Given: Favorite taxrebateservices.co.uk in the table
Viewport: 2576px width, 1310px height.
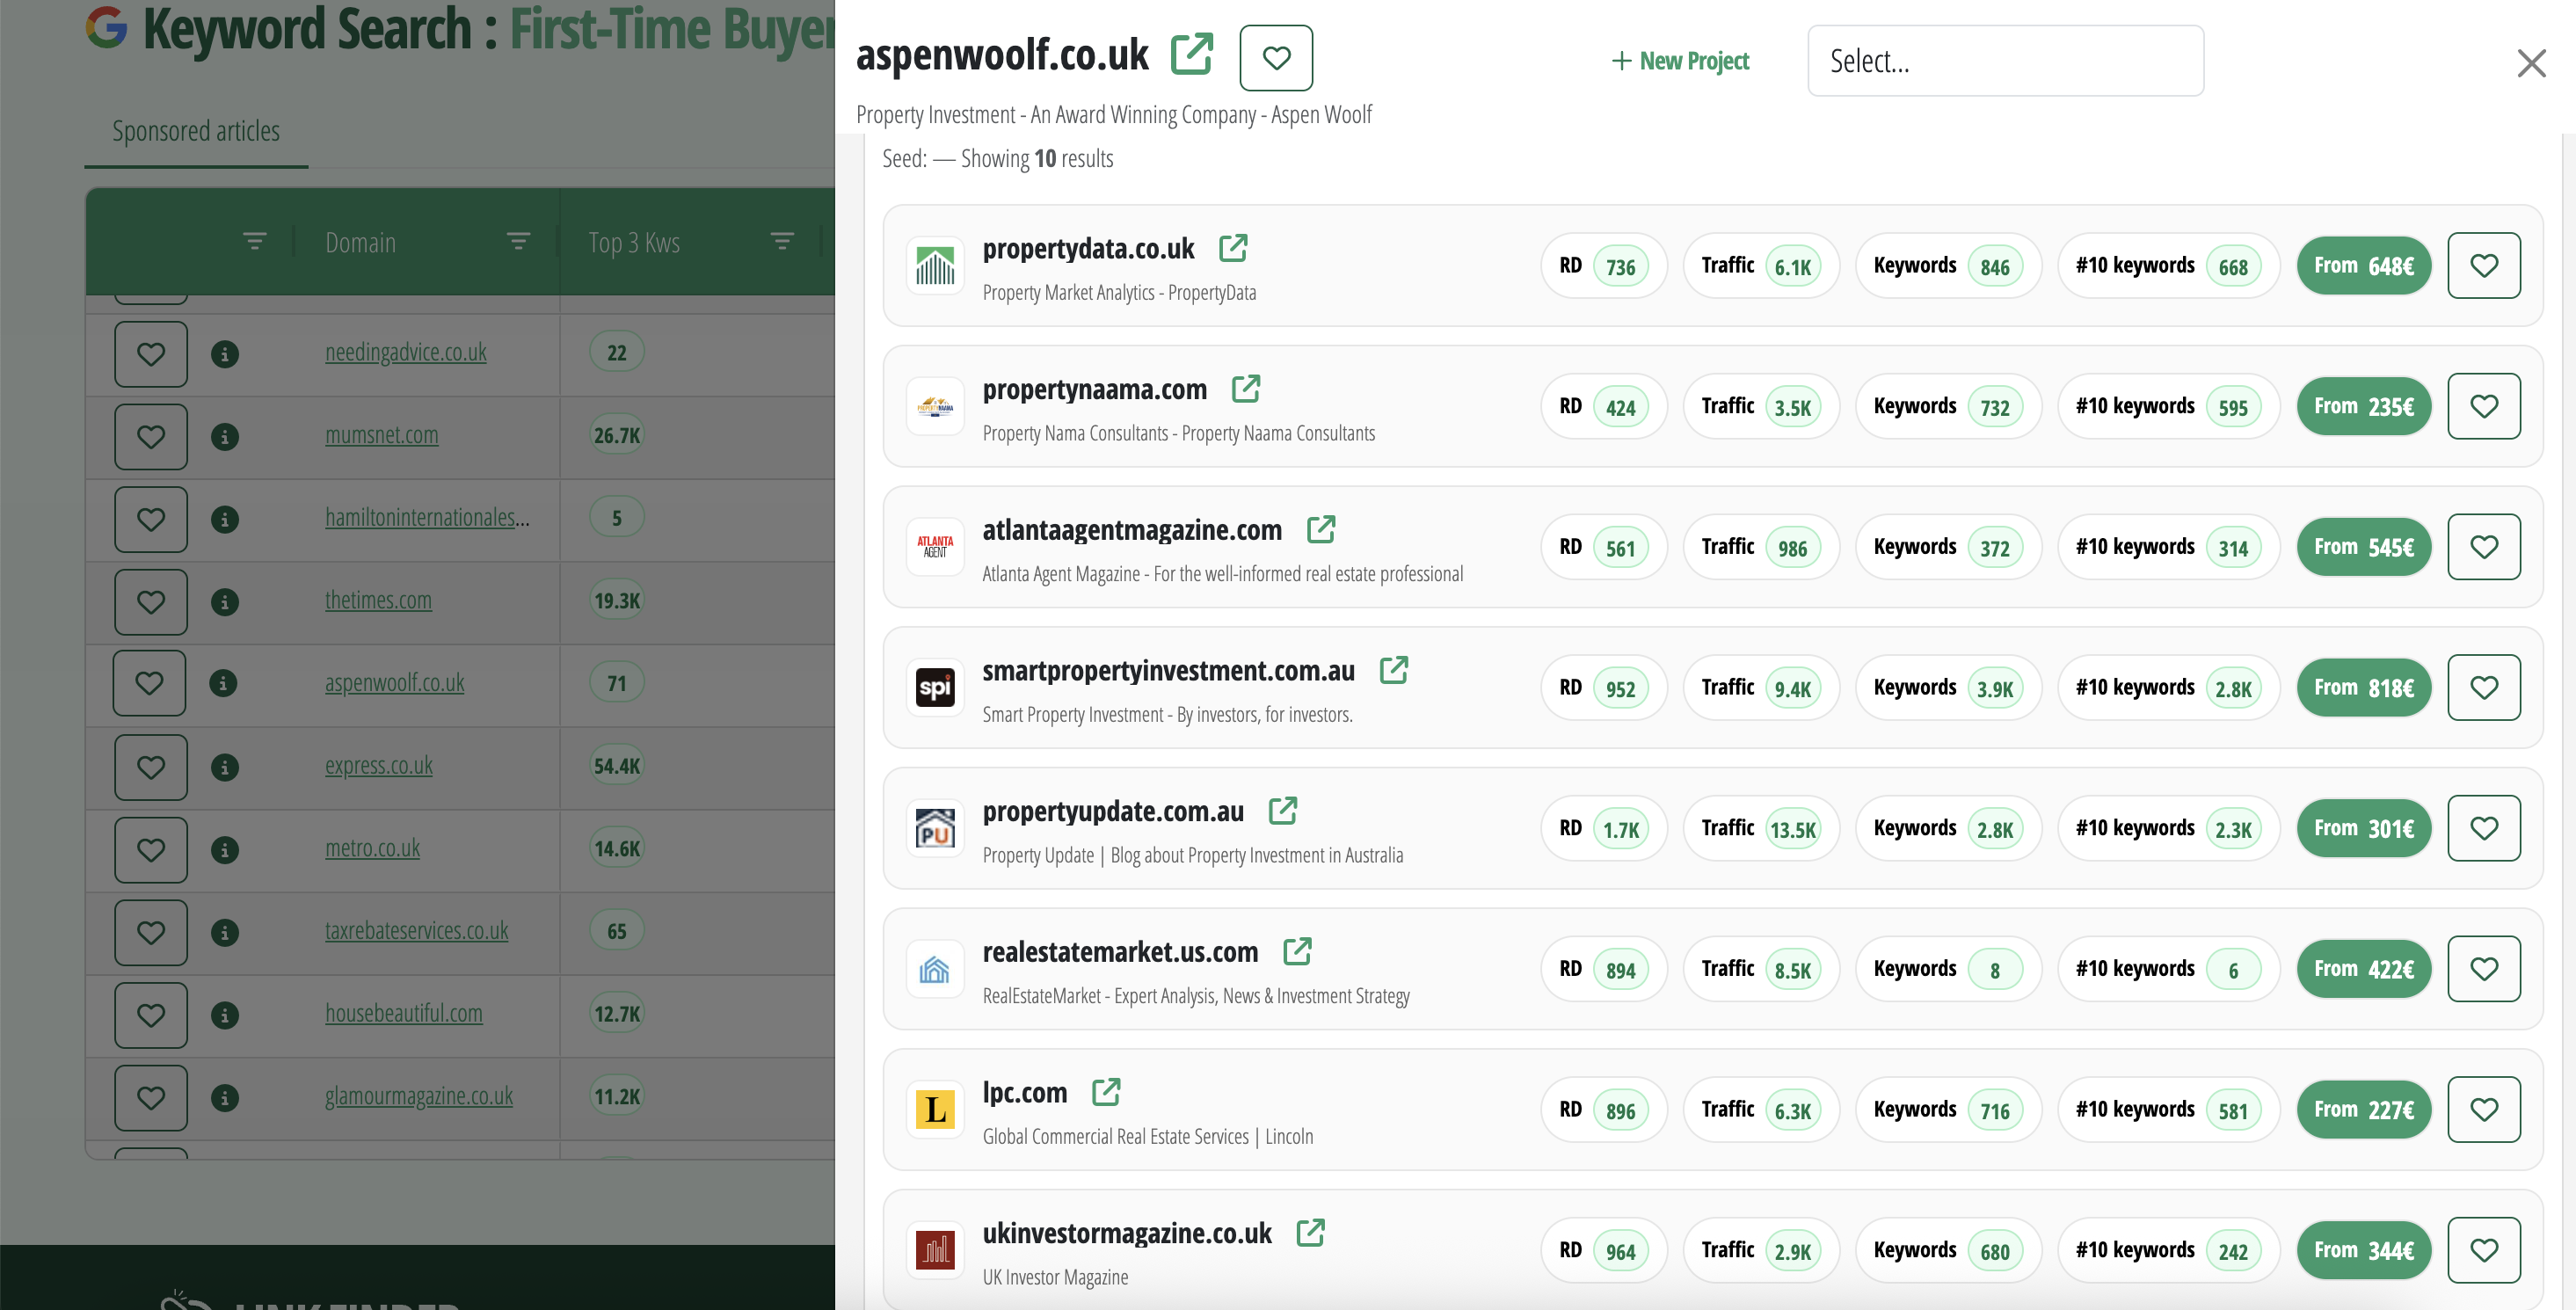Looking at the screenshot, I should click(151, 933).
